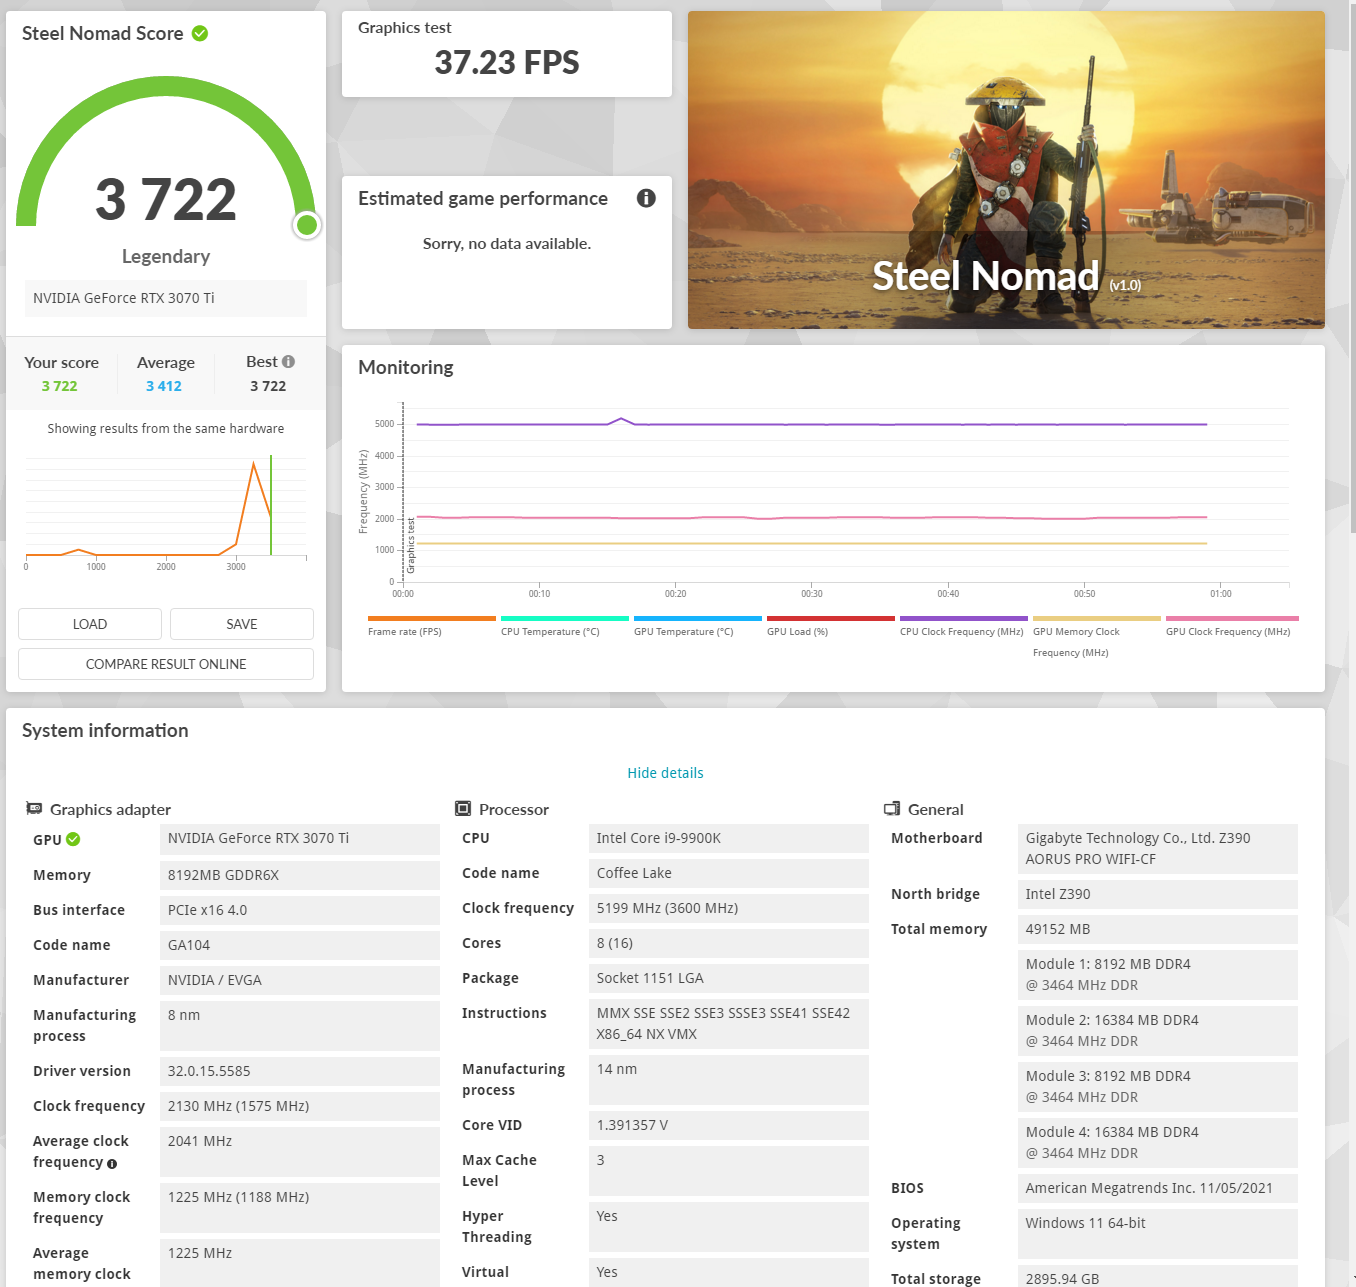The height and width of the screenshot is (1287, 1356).
Task: Click the Monitoring panel heading
Action: coord(406,368)
